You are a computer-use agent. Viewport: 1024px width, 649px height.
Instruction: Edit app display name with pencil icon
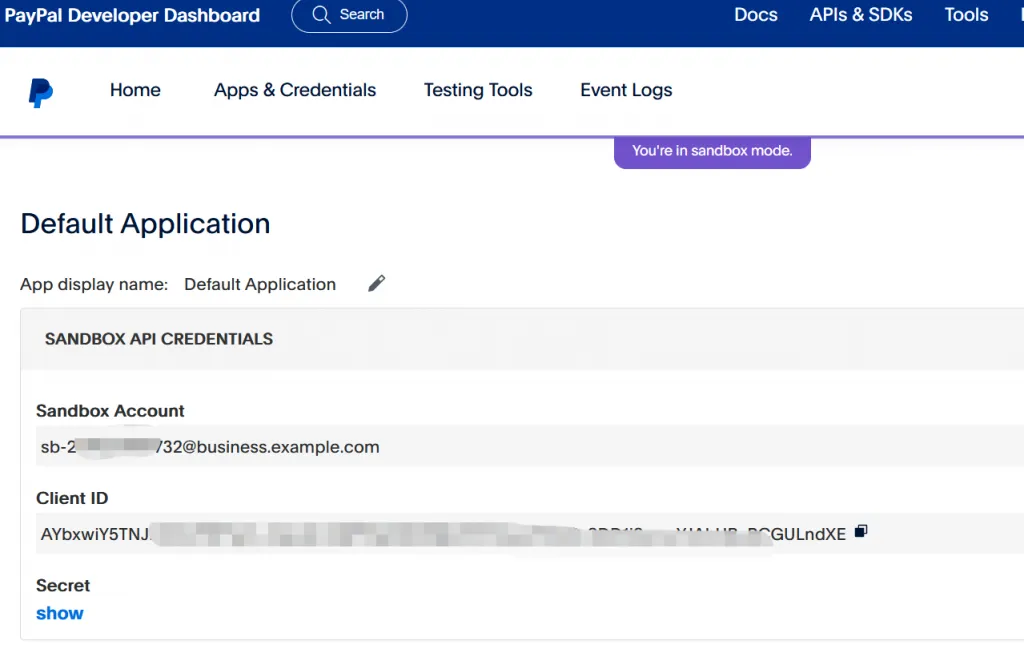pyautogui.click(x=376, y=284)
